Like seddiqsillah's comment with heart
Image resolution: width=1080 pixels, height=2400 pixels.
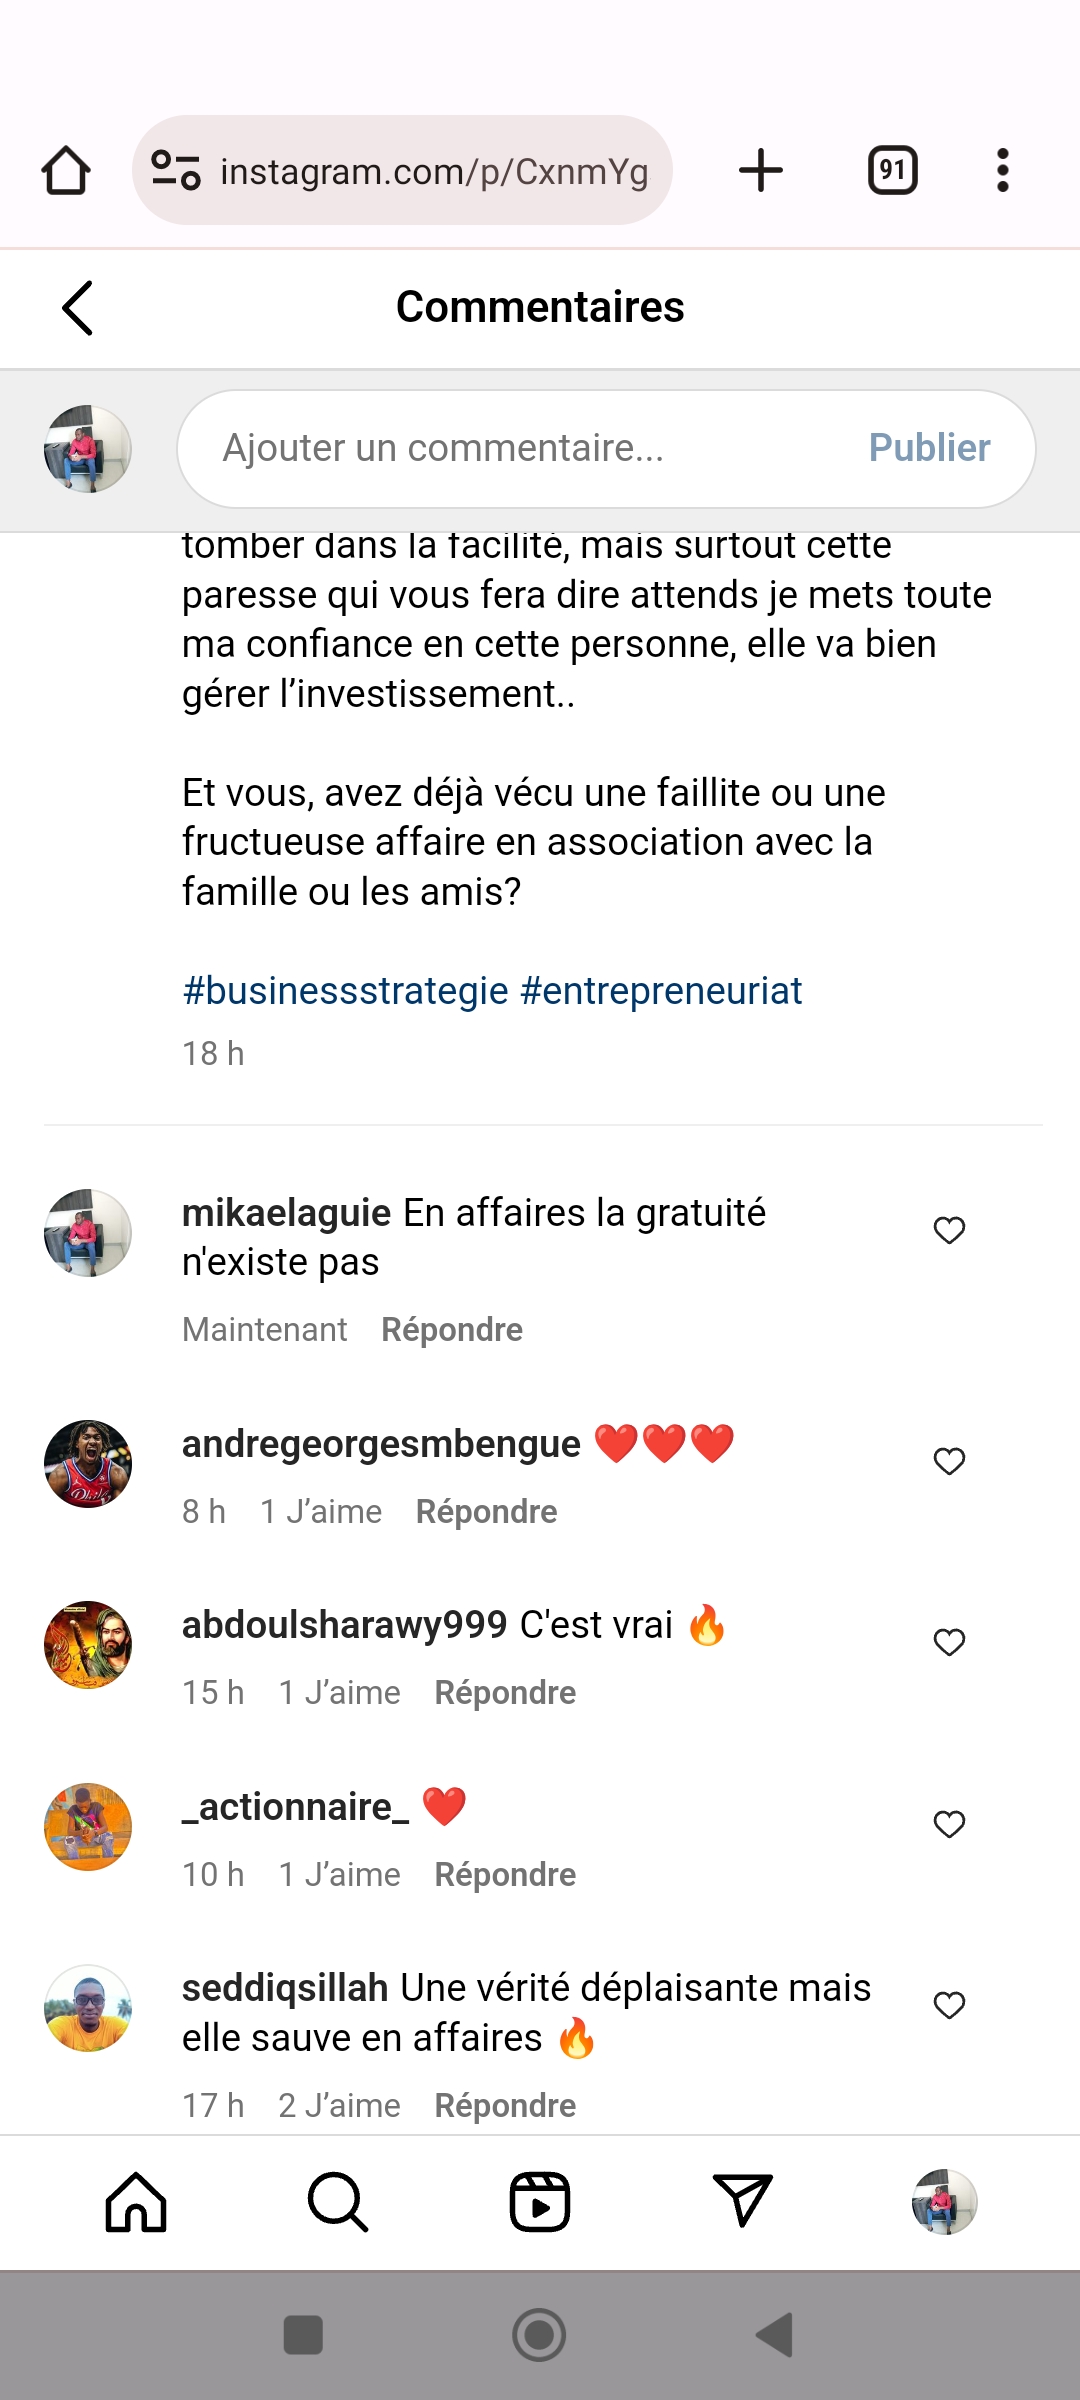[x=949, y=2005]
